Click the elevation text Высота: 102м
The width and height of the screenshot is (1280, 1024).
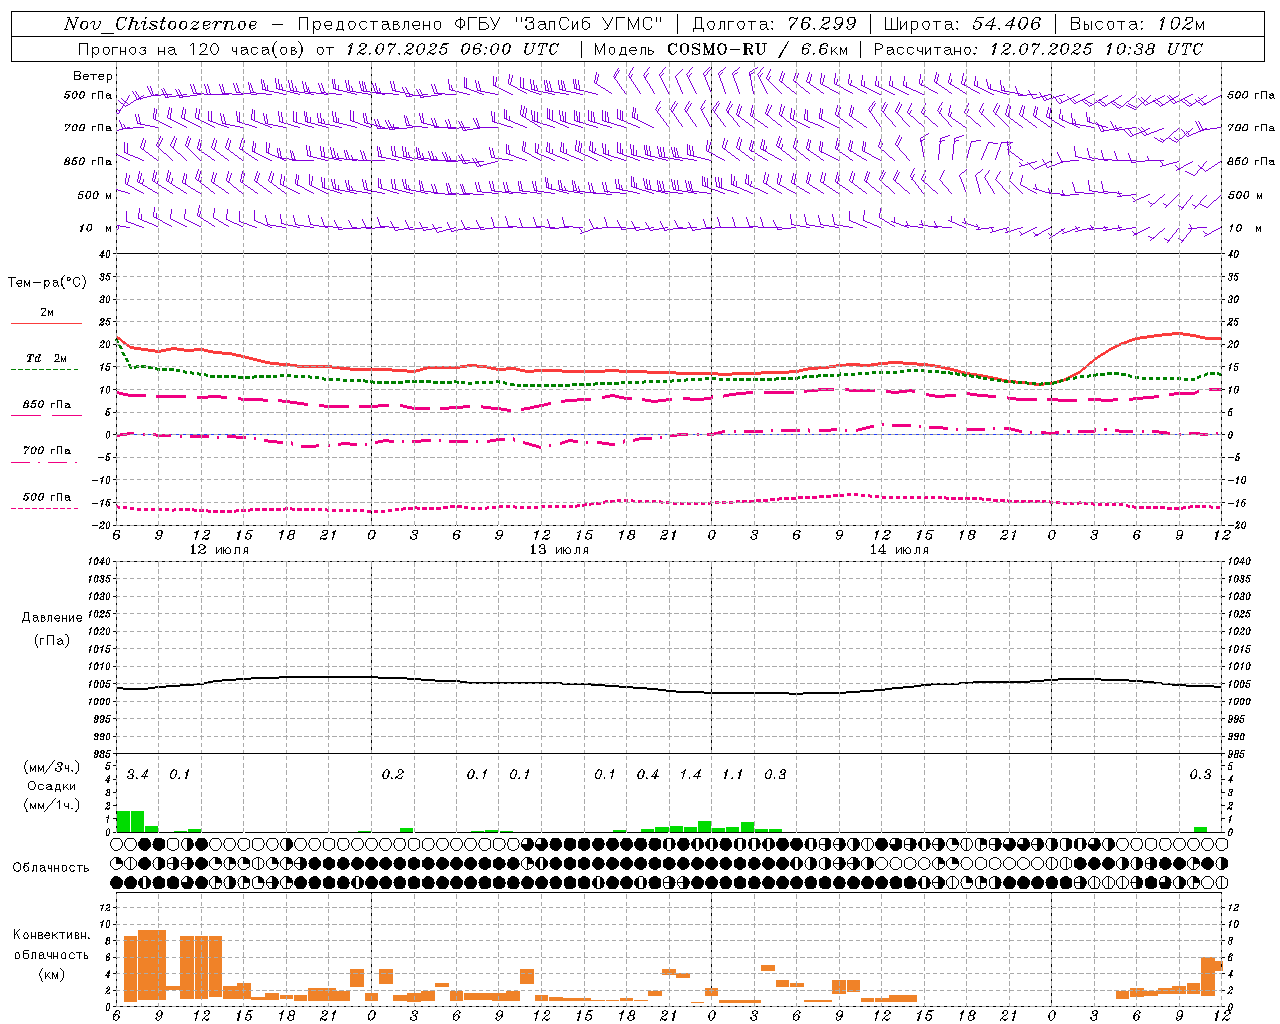(x=1137, y=24)
